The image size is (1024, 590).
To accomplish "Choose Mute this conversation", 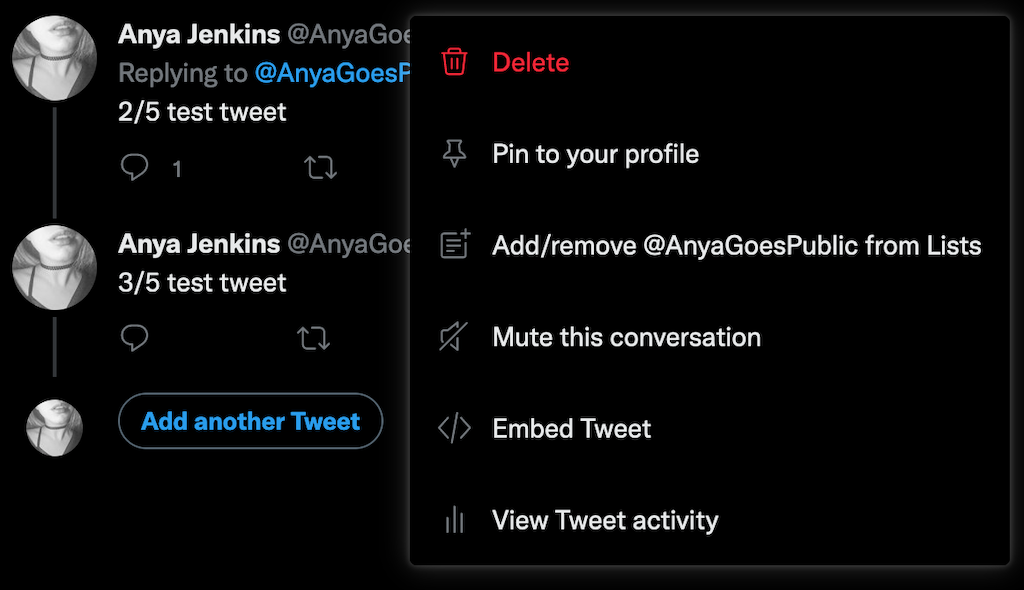I will tap(626, 337).
